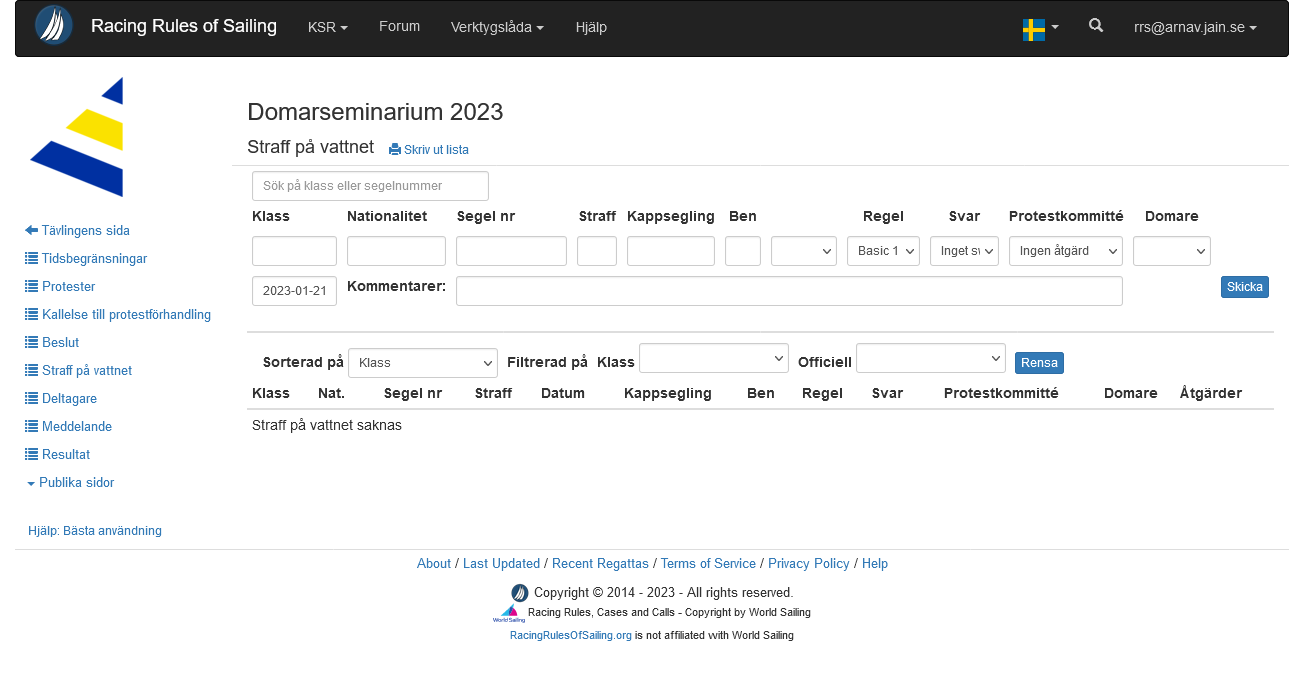This screenshot has width=1304, height=680.
Task: Open the Svar dropdown in entry form
Action: point(964,251)
